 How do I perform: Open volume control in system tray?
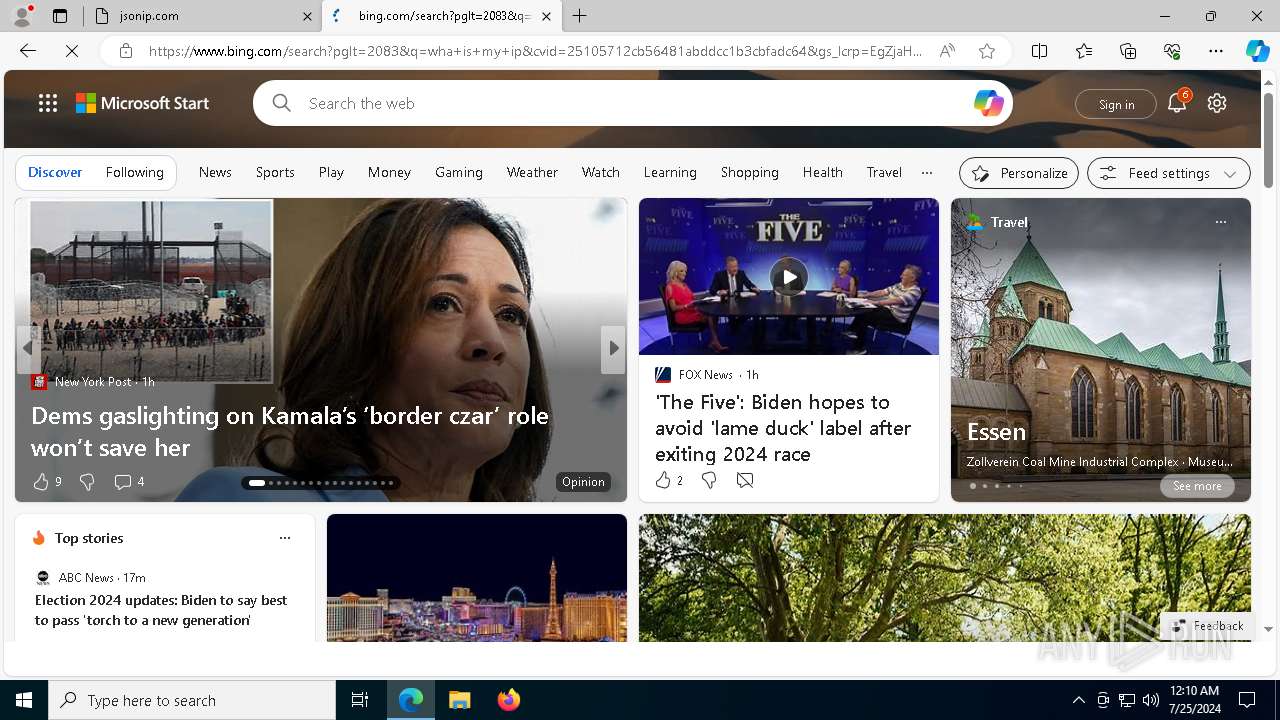click(x=1151, y=700)
